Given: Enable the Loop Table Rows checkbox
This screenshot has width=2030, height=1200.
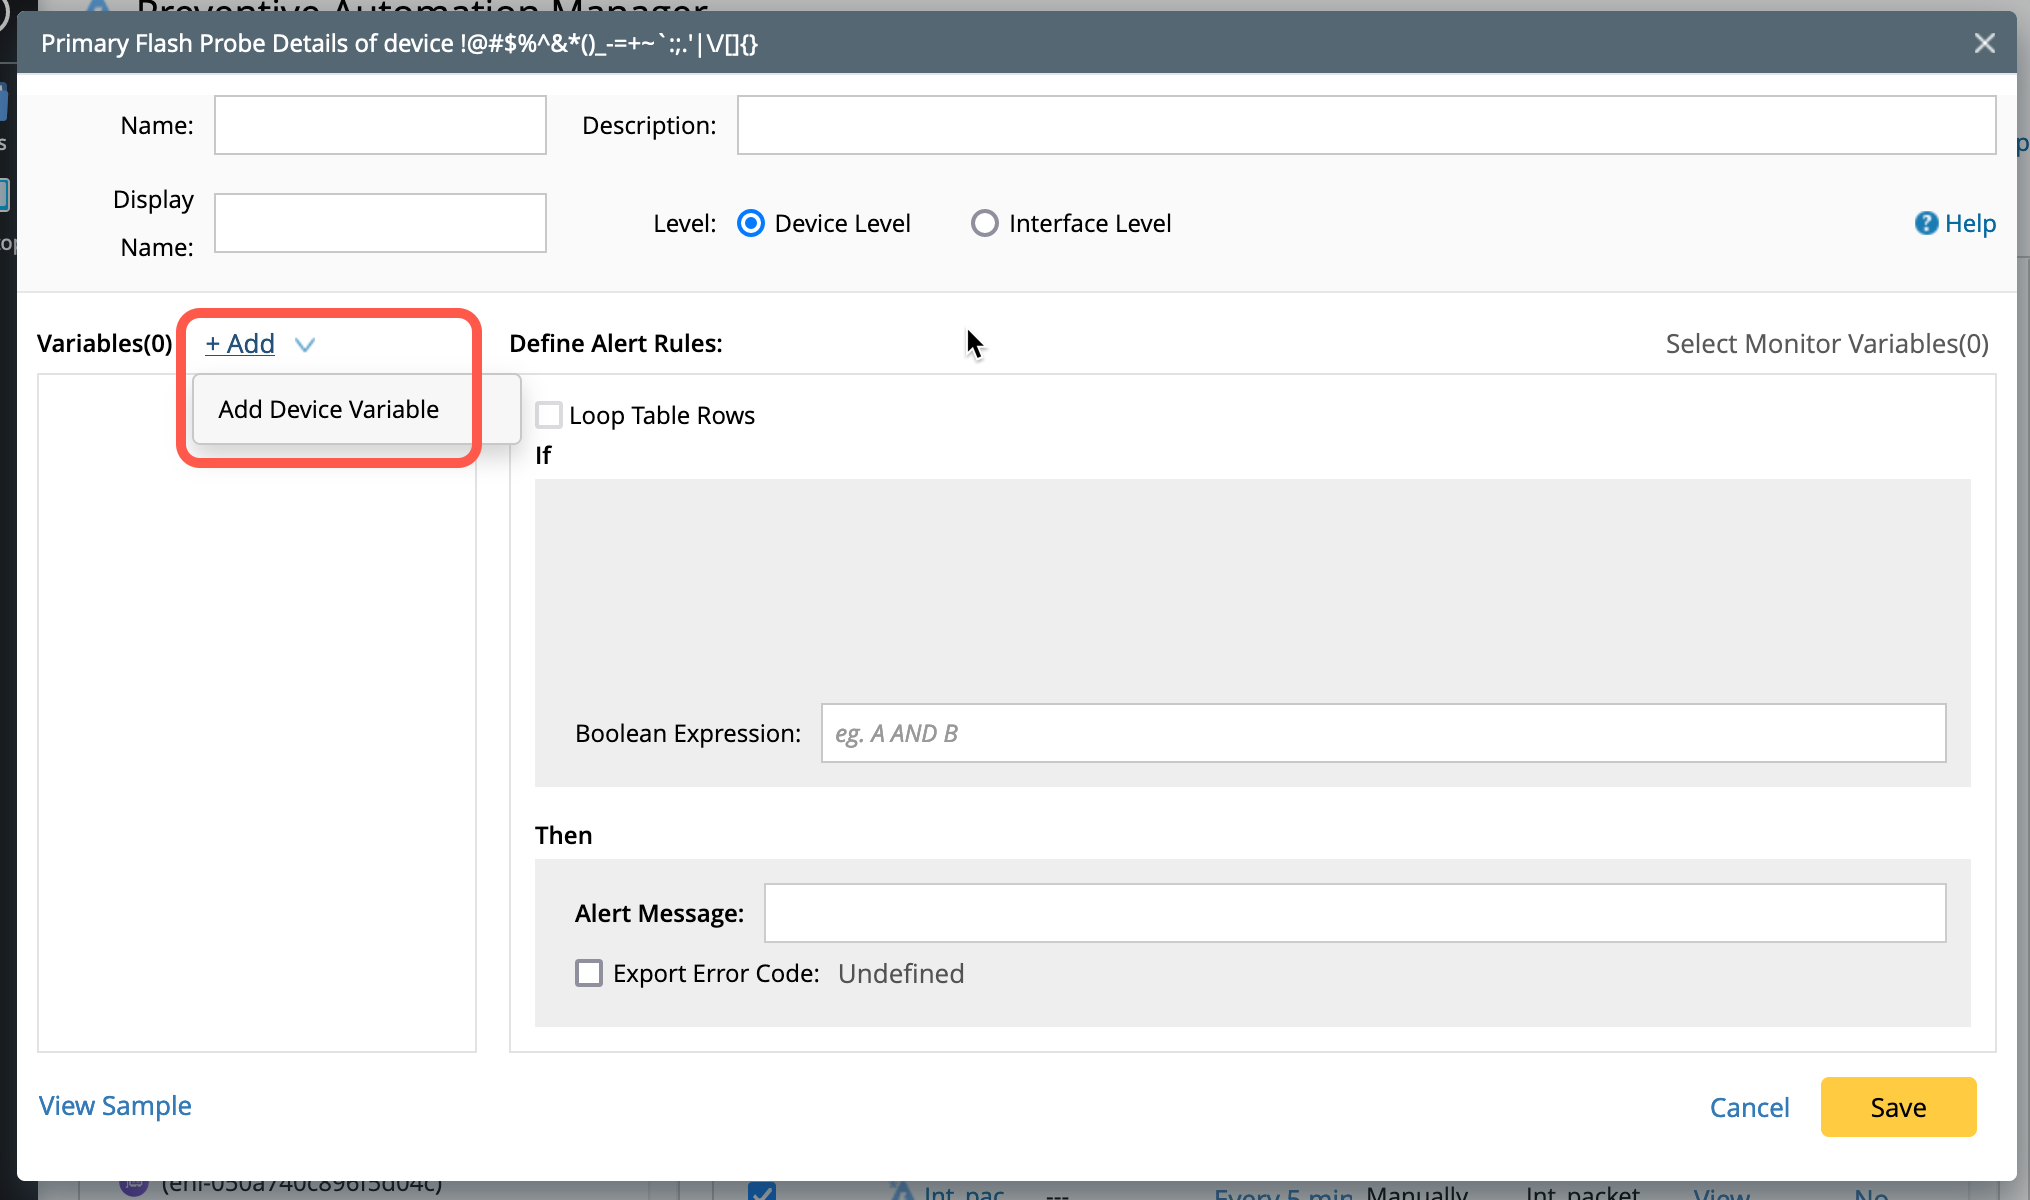Looking at the screenshot, I should click(549, 415).
